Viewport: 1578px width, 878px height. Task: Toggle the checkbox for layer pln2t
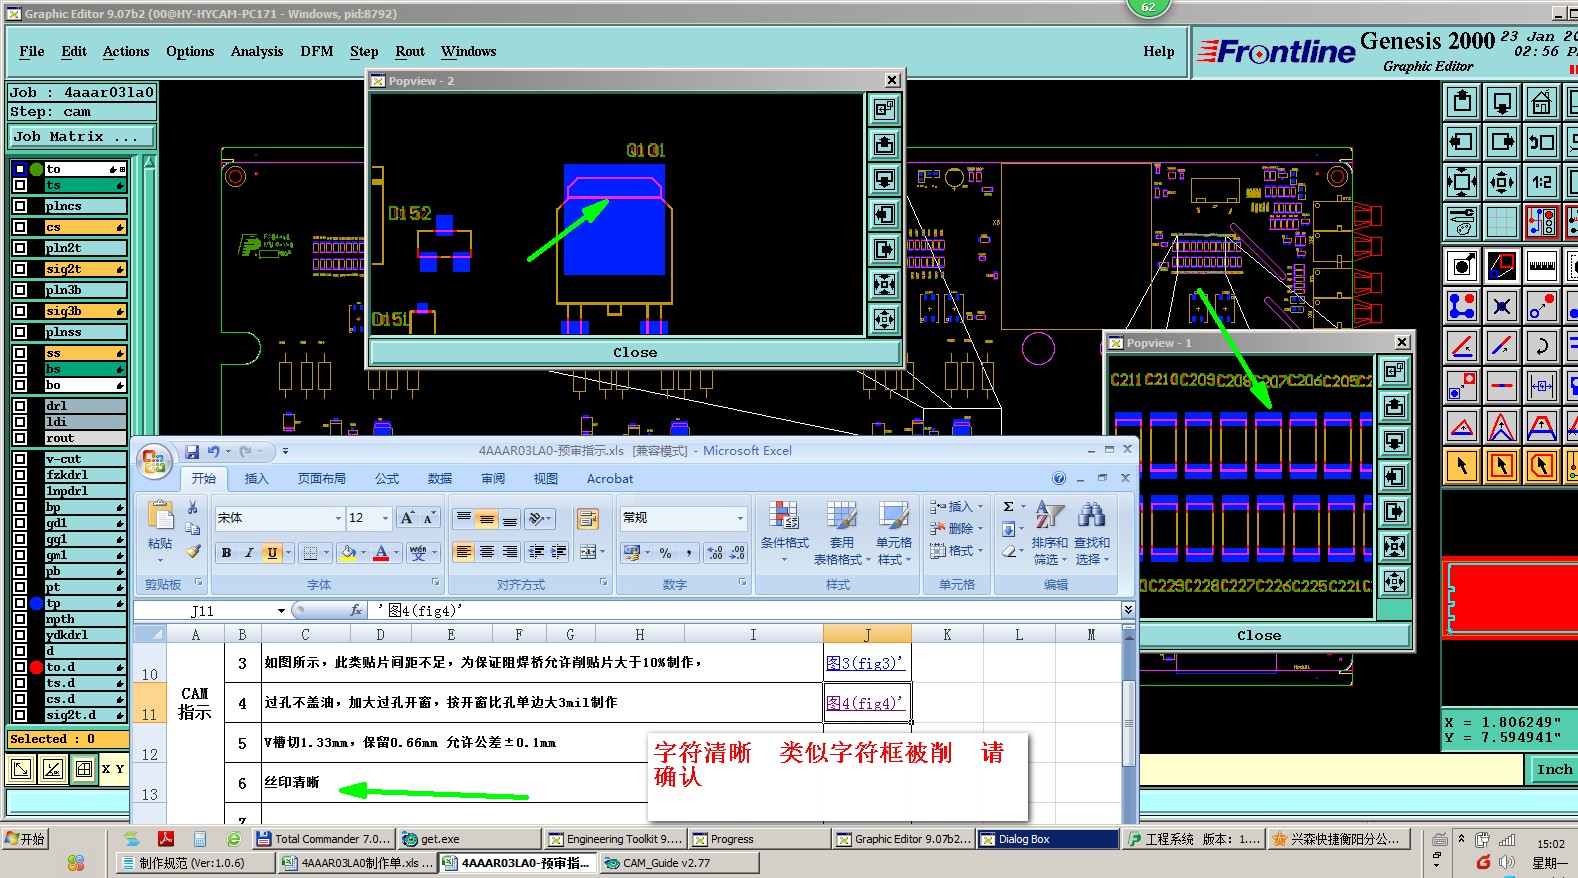(20, 248)
